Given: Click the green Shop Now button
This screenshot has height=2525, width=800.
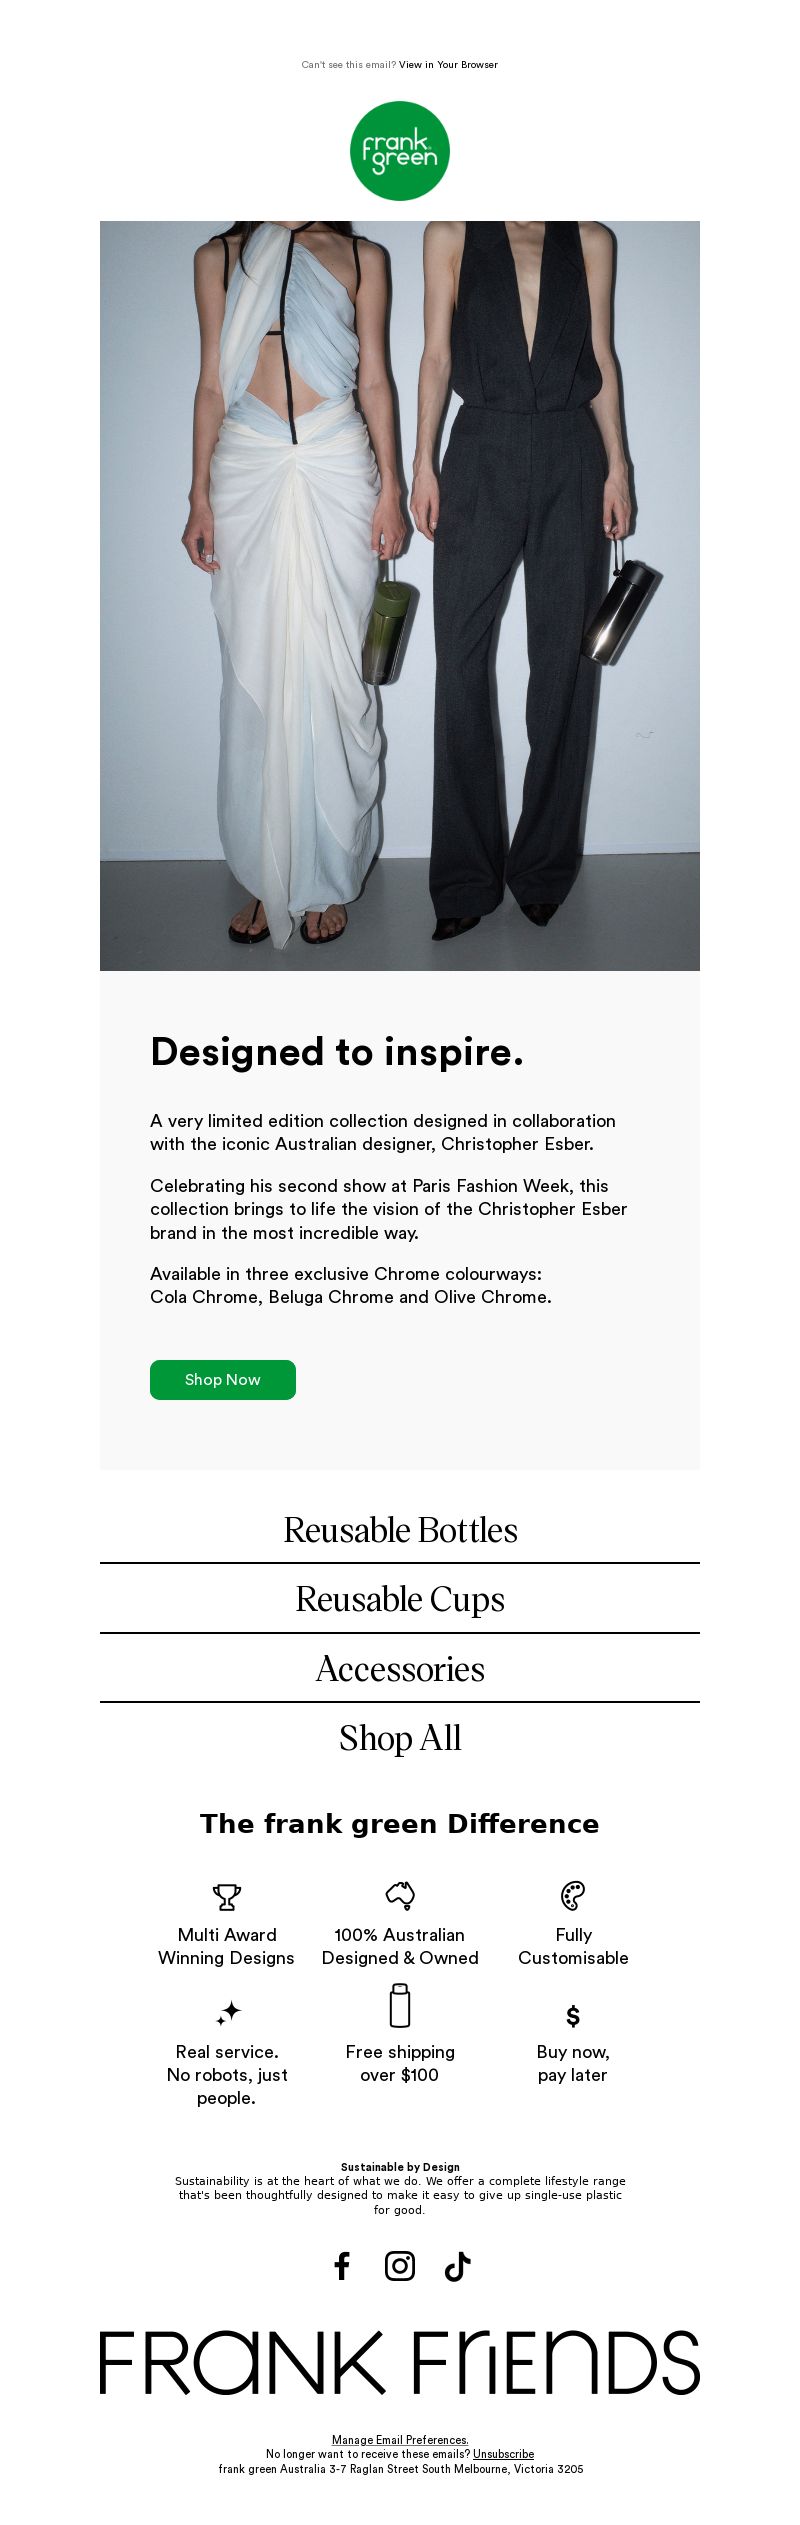Looking at the screenshot, I should pos(223,1380).
